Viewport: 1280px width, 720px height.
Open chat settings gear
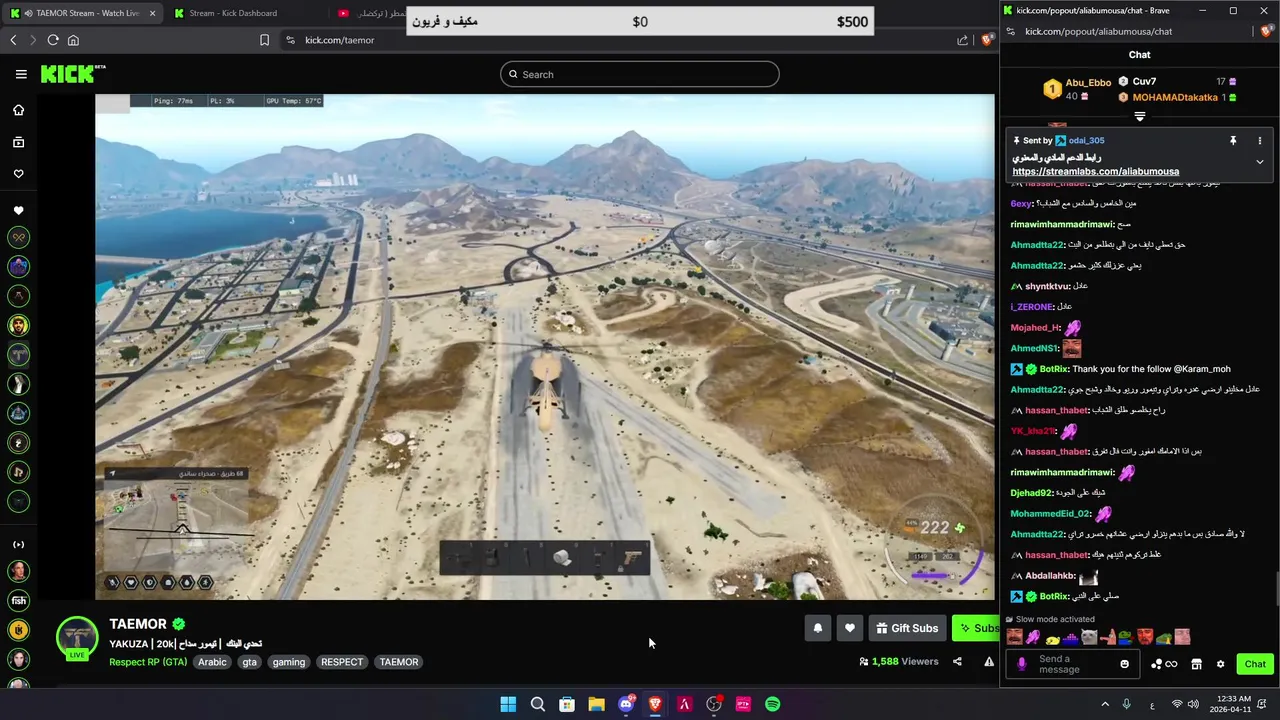[x=1220, y=664]
